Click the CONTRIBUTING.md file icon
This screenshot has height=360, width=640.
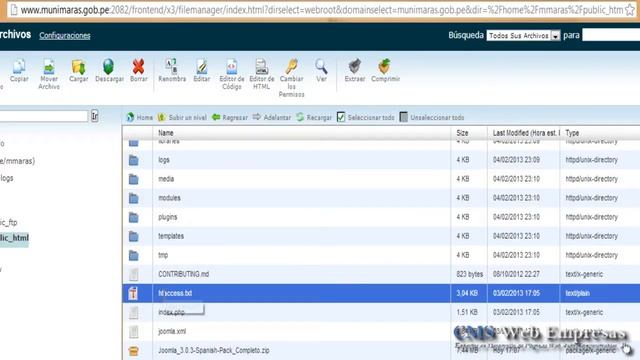point(133,274)
